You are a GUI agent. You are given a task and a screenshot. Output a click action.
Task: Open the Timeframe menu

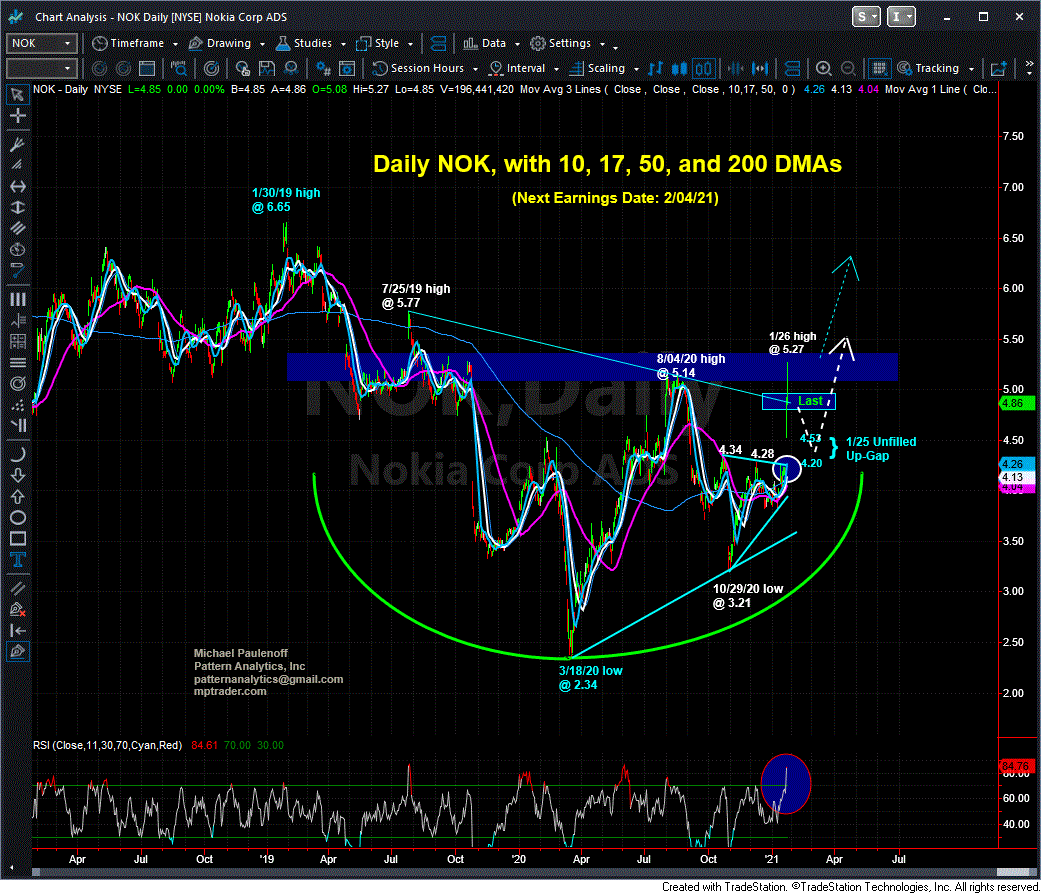point(128,43)
